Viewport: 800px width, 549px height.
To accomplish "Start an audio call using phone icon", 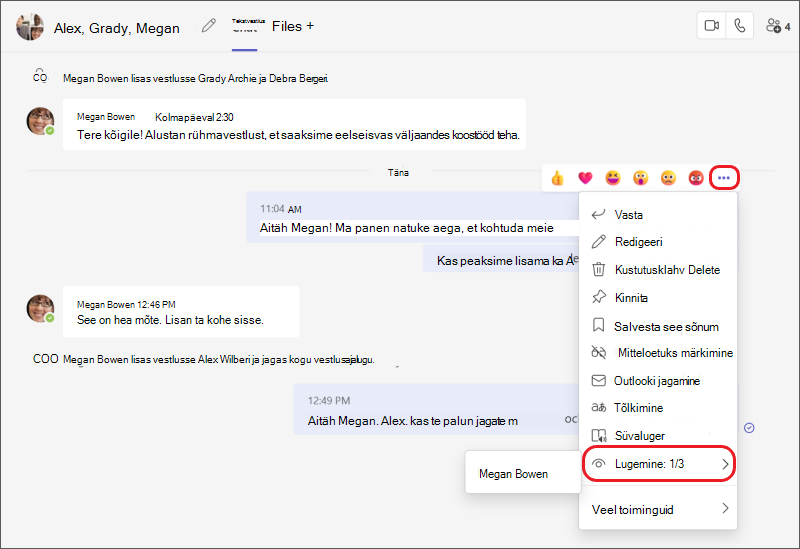I will tap(739, 26).
